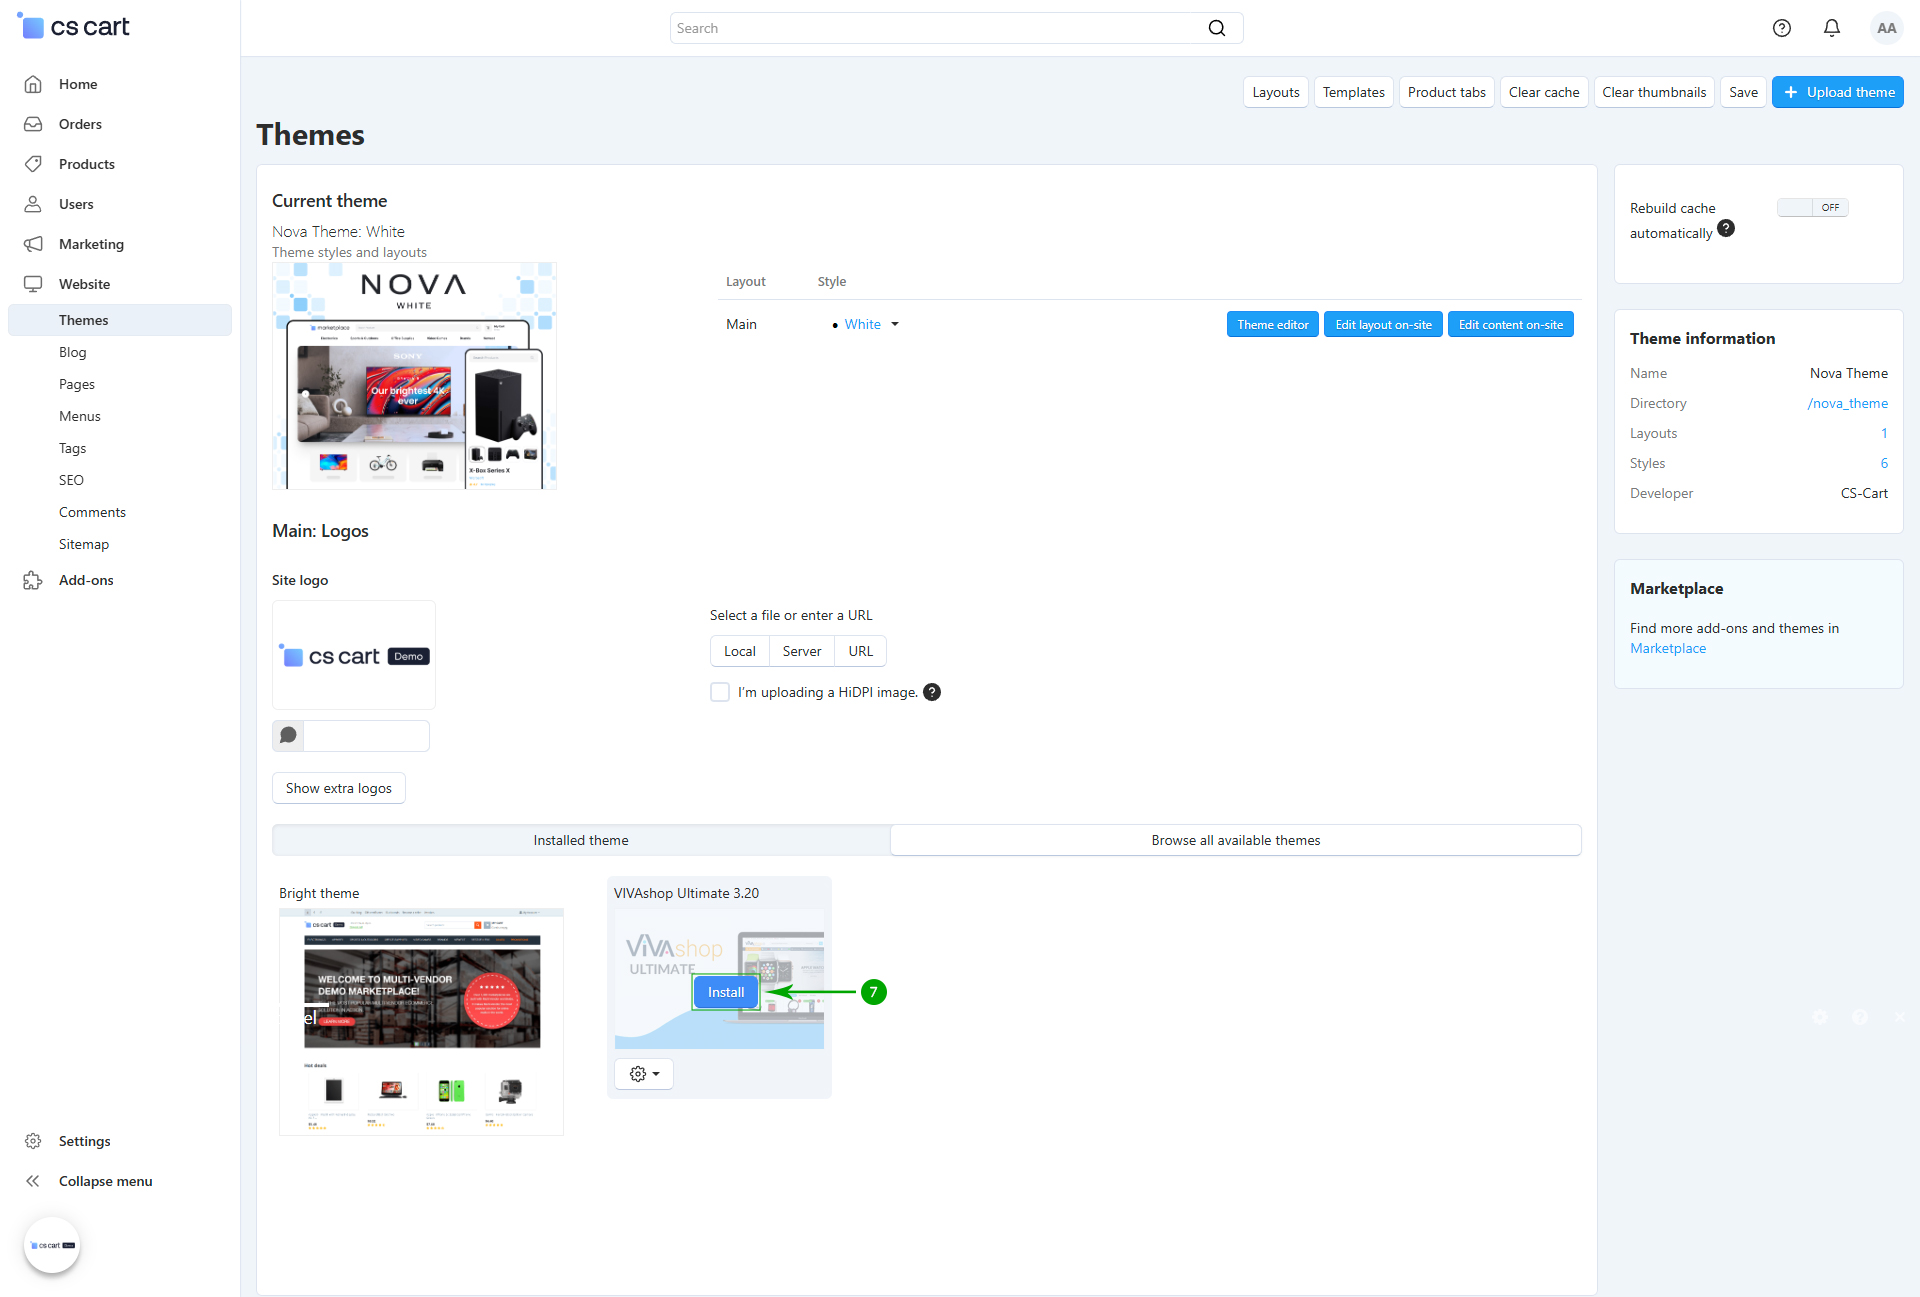
Task: Click the HiDPI image help tooltip icon
Action: 931,692
